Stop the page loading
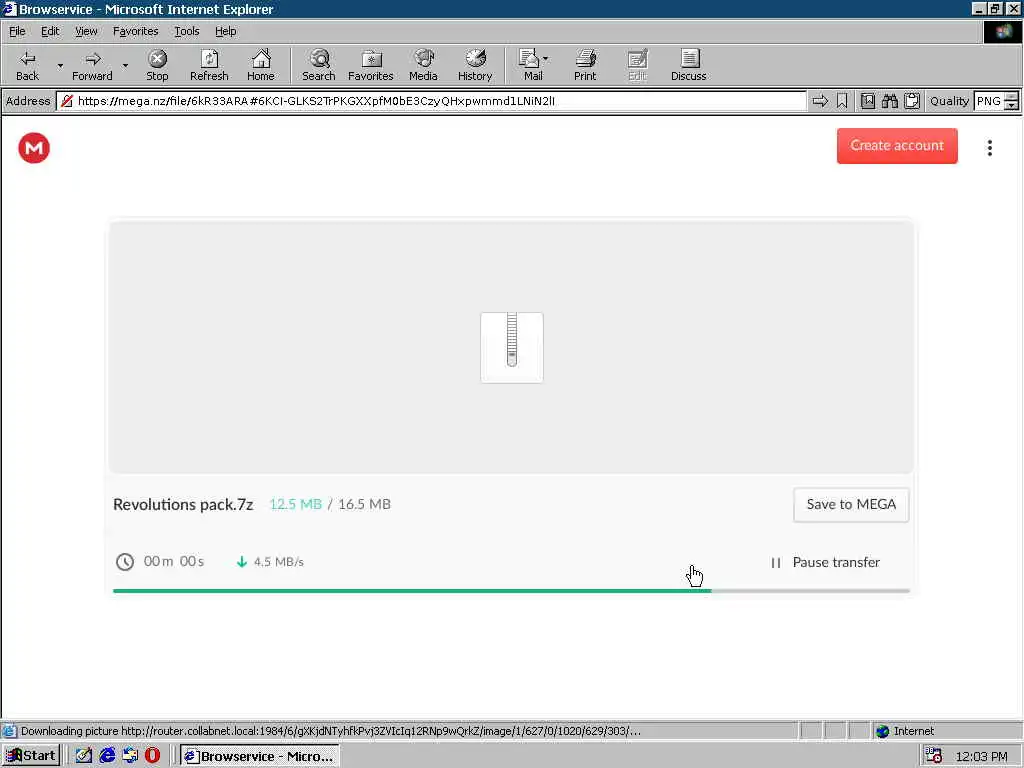 point(157,65)
